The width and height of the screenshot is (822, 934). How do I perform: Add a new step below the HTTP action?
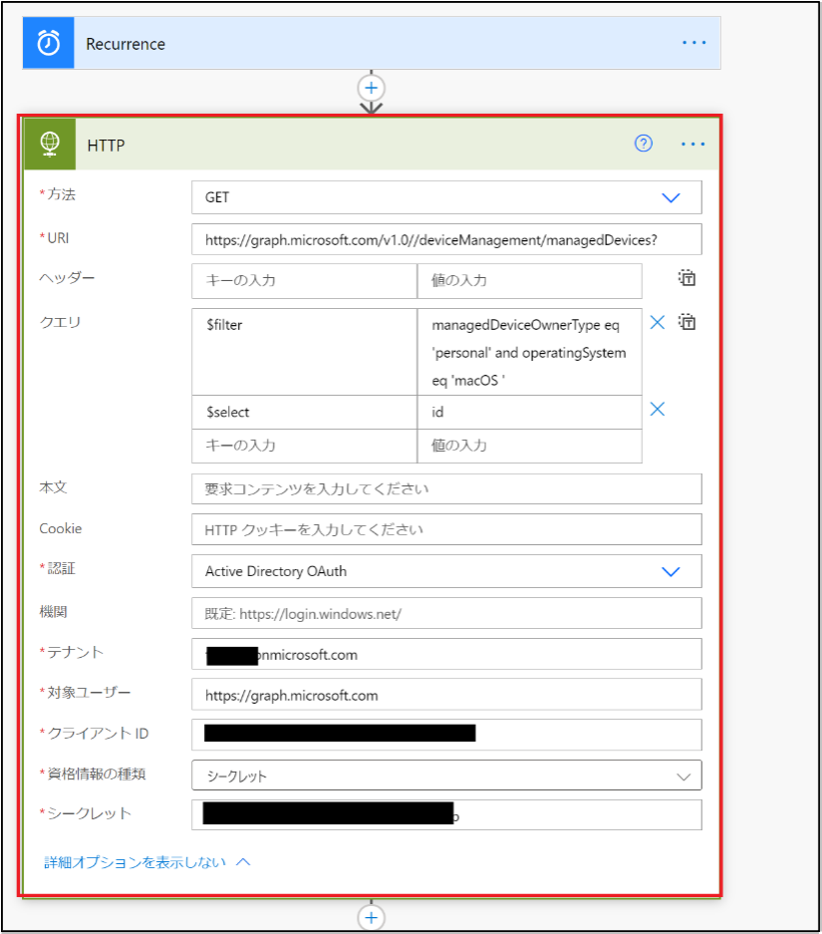coord(371,917)
